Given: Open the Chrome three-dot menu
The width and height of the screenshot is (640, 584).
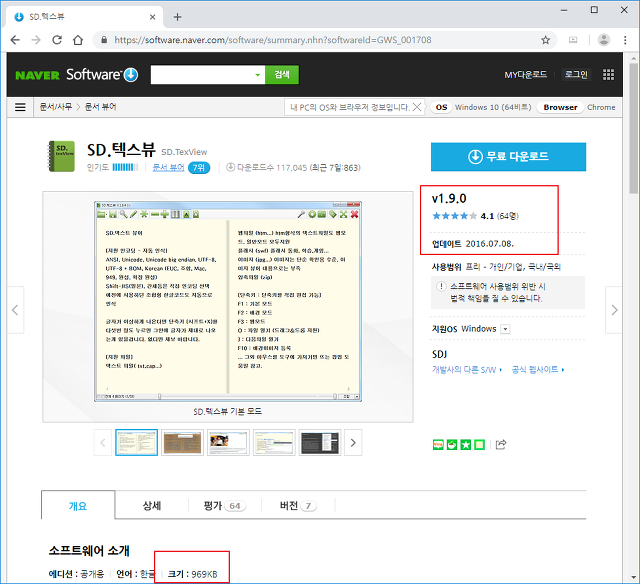Looking at the screenshot, I should point(625,40).
